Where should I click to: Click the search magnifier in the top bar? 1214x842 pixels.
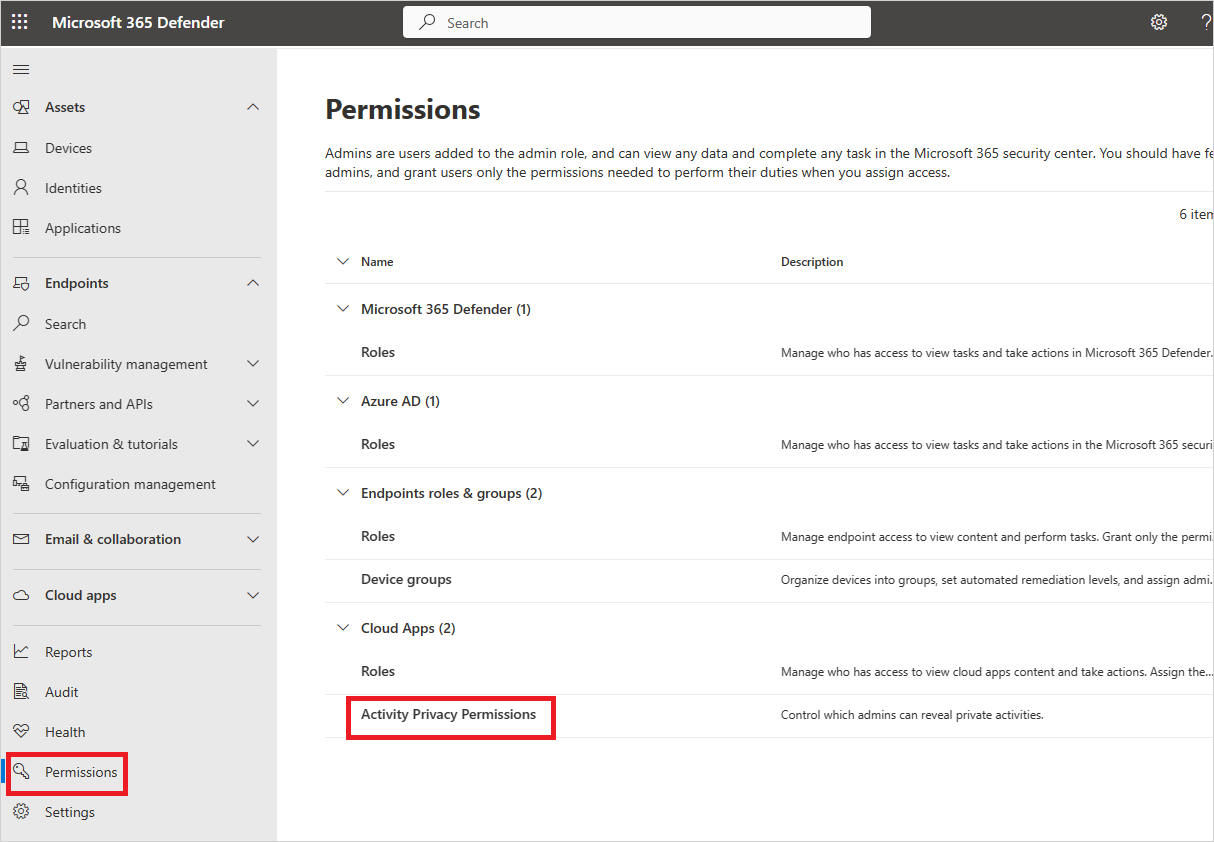pyautogui.click(x=427, y=22)
